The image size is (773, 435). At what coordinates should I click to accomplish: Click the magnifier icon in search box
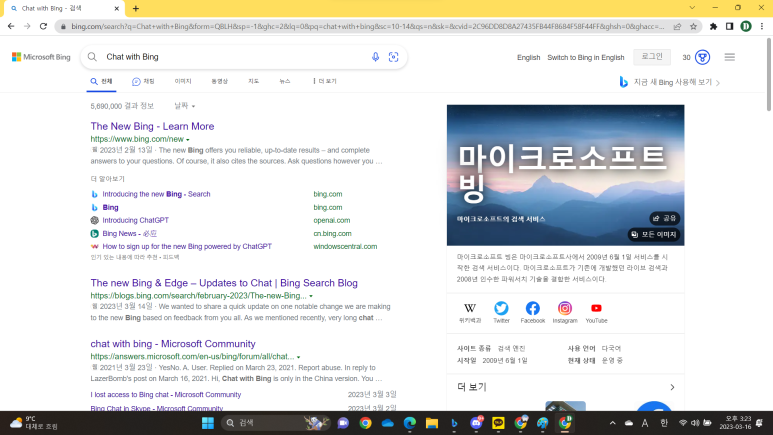point(92,57)
